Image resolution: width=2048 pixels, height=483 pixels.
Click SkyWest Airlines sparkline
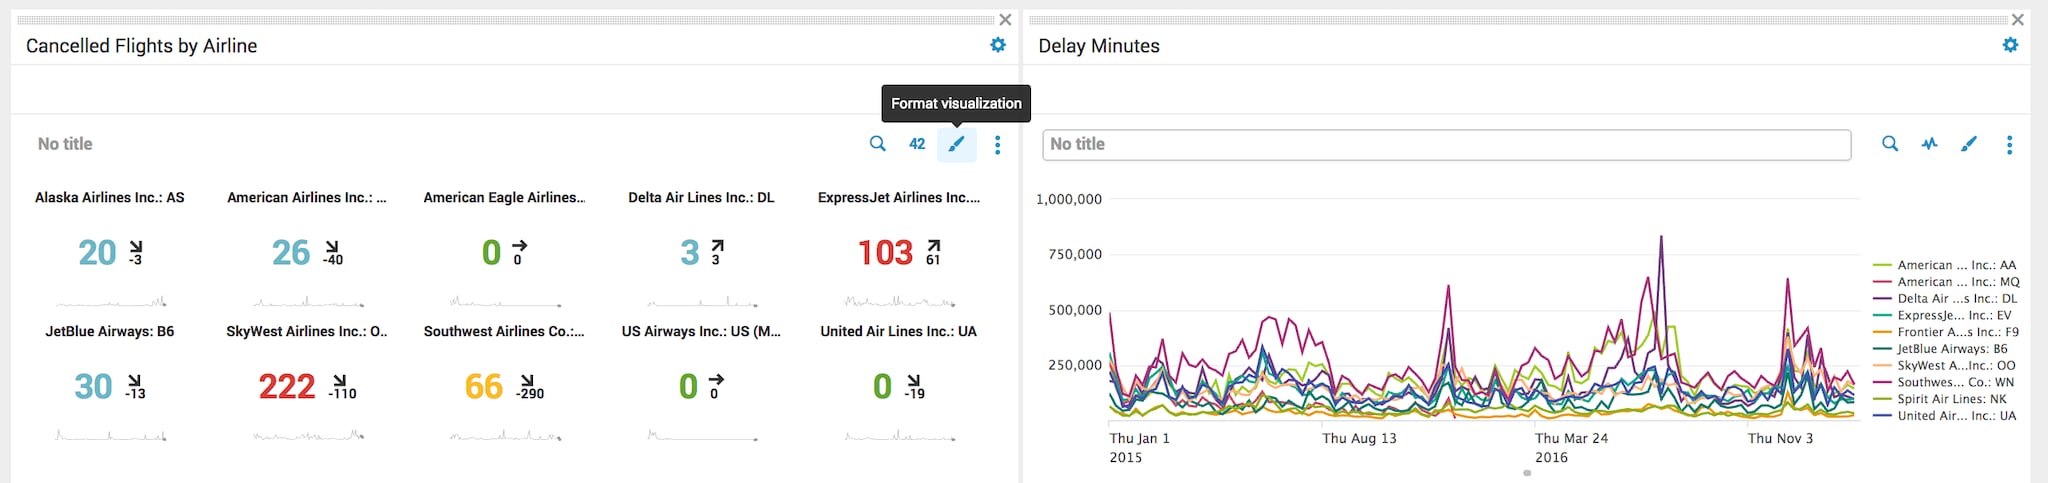(308, 435)
